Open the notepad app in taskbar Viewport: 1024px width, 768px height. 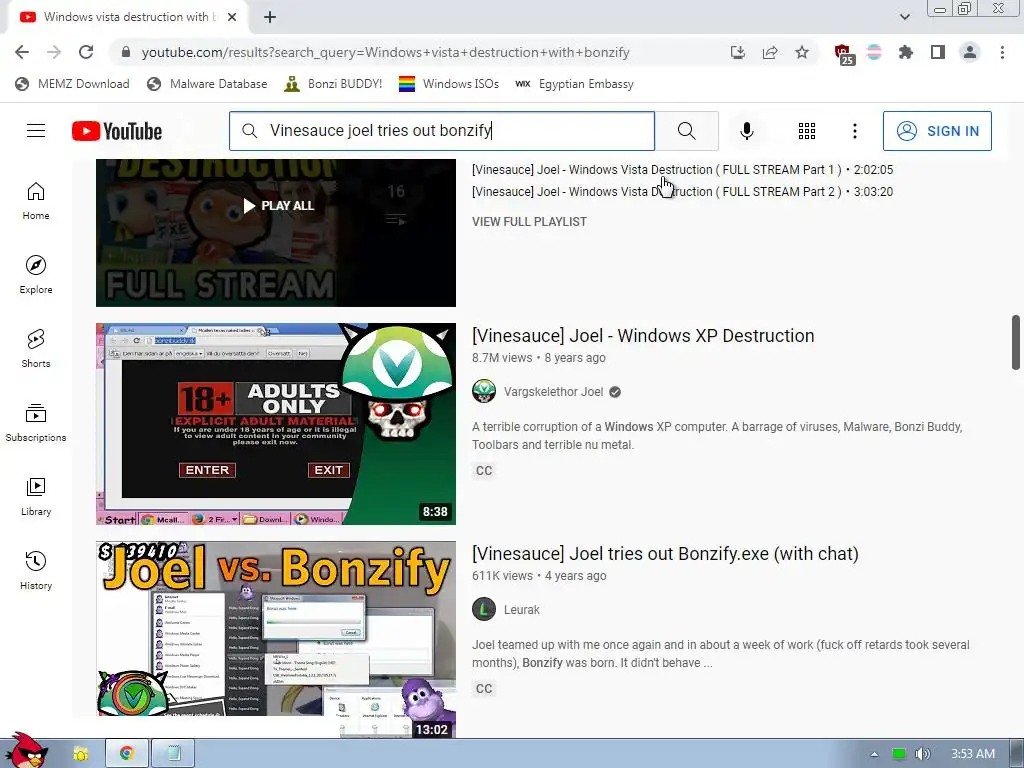click(173, 754)
